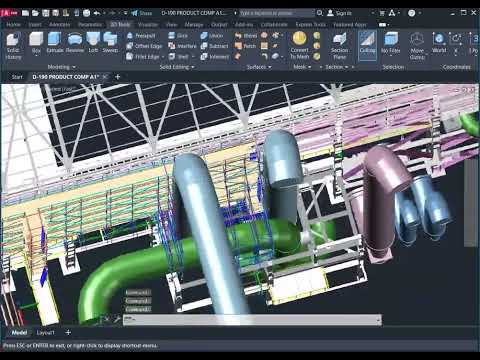Viewport: 480px width, 360px height.
Task: Click the help search input field
Action: click(277, 13)
